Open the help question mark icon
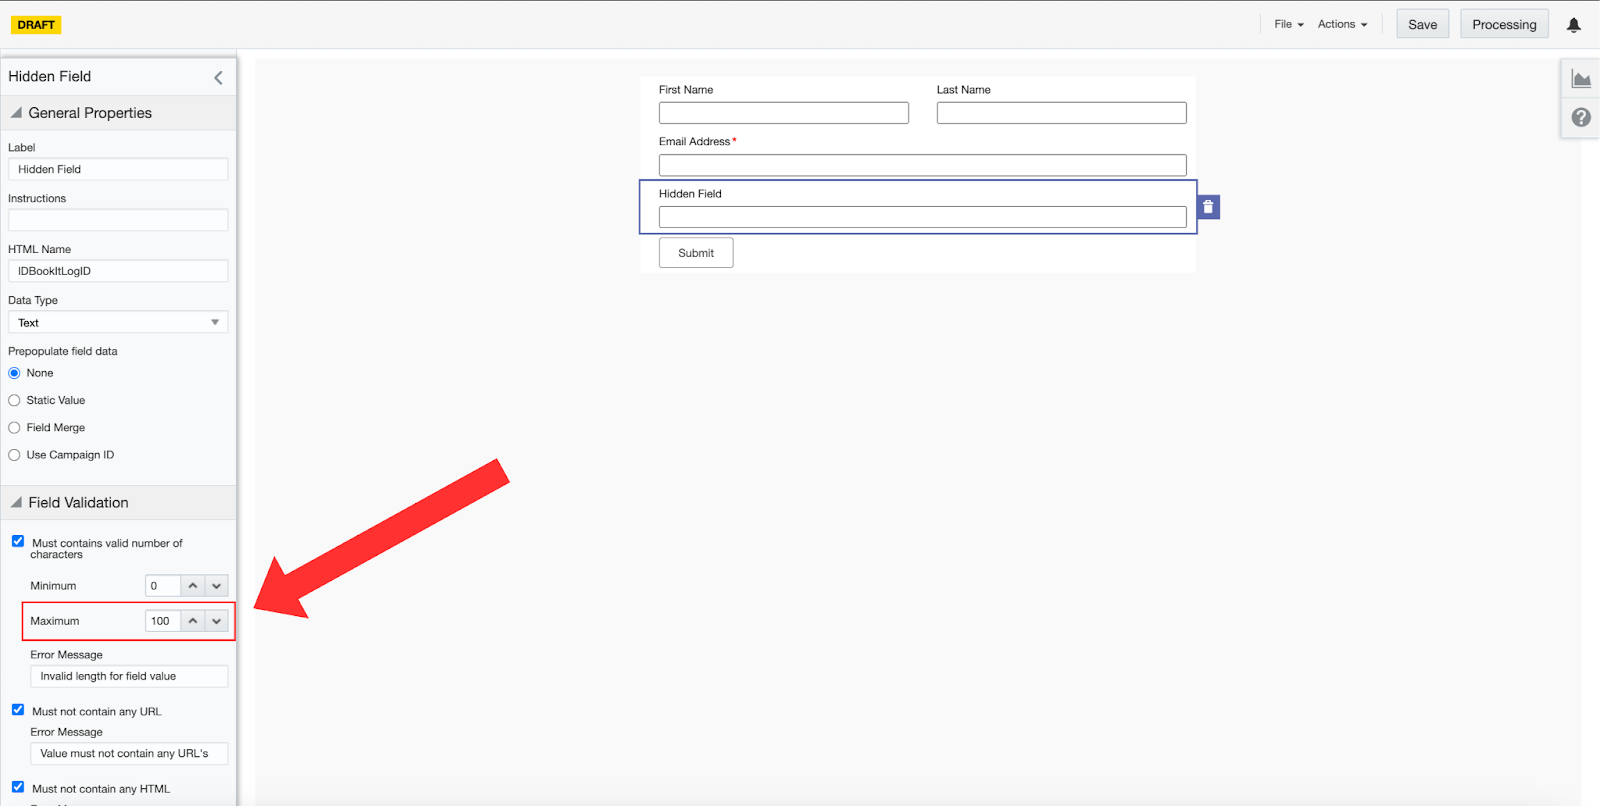 click(x=1581, y=117)
